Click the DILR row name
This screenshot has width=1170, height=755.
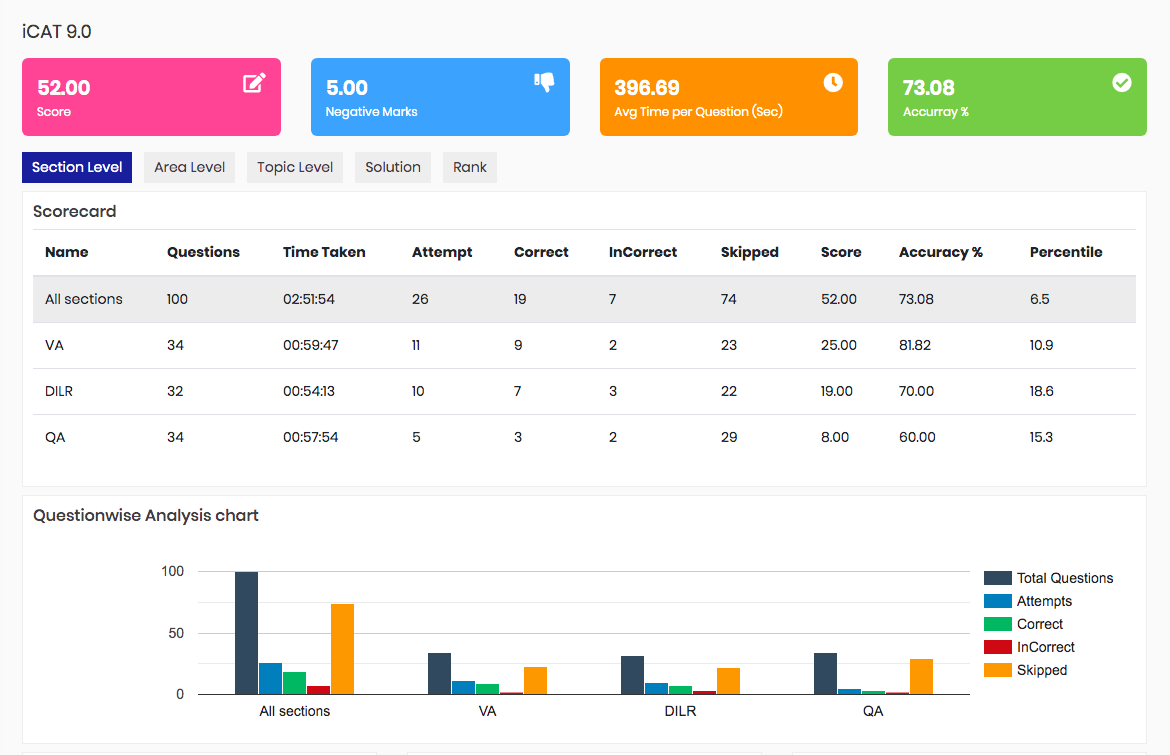pyautogui.click(x=59, y=391)
